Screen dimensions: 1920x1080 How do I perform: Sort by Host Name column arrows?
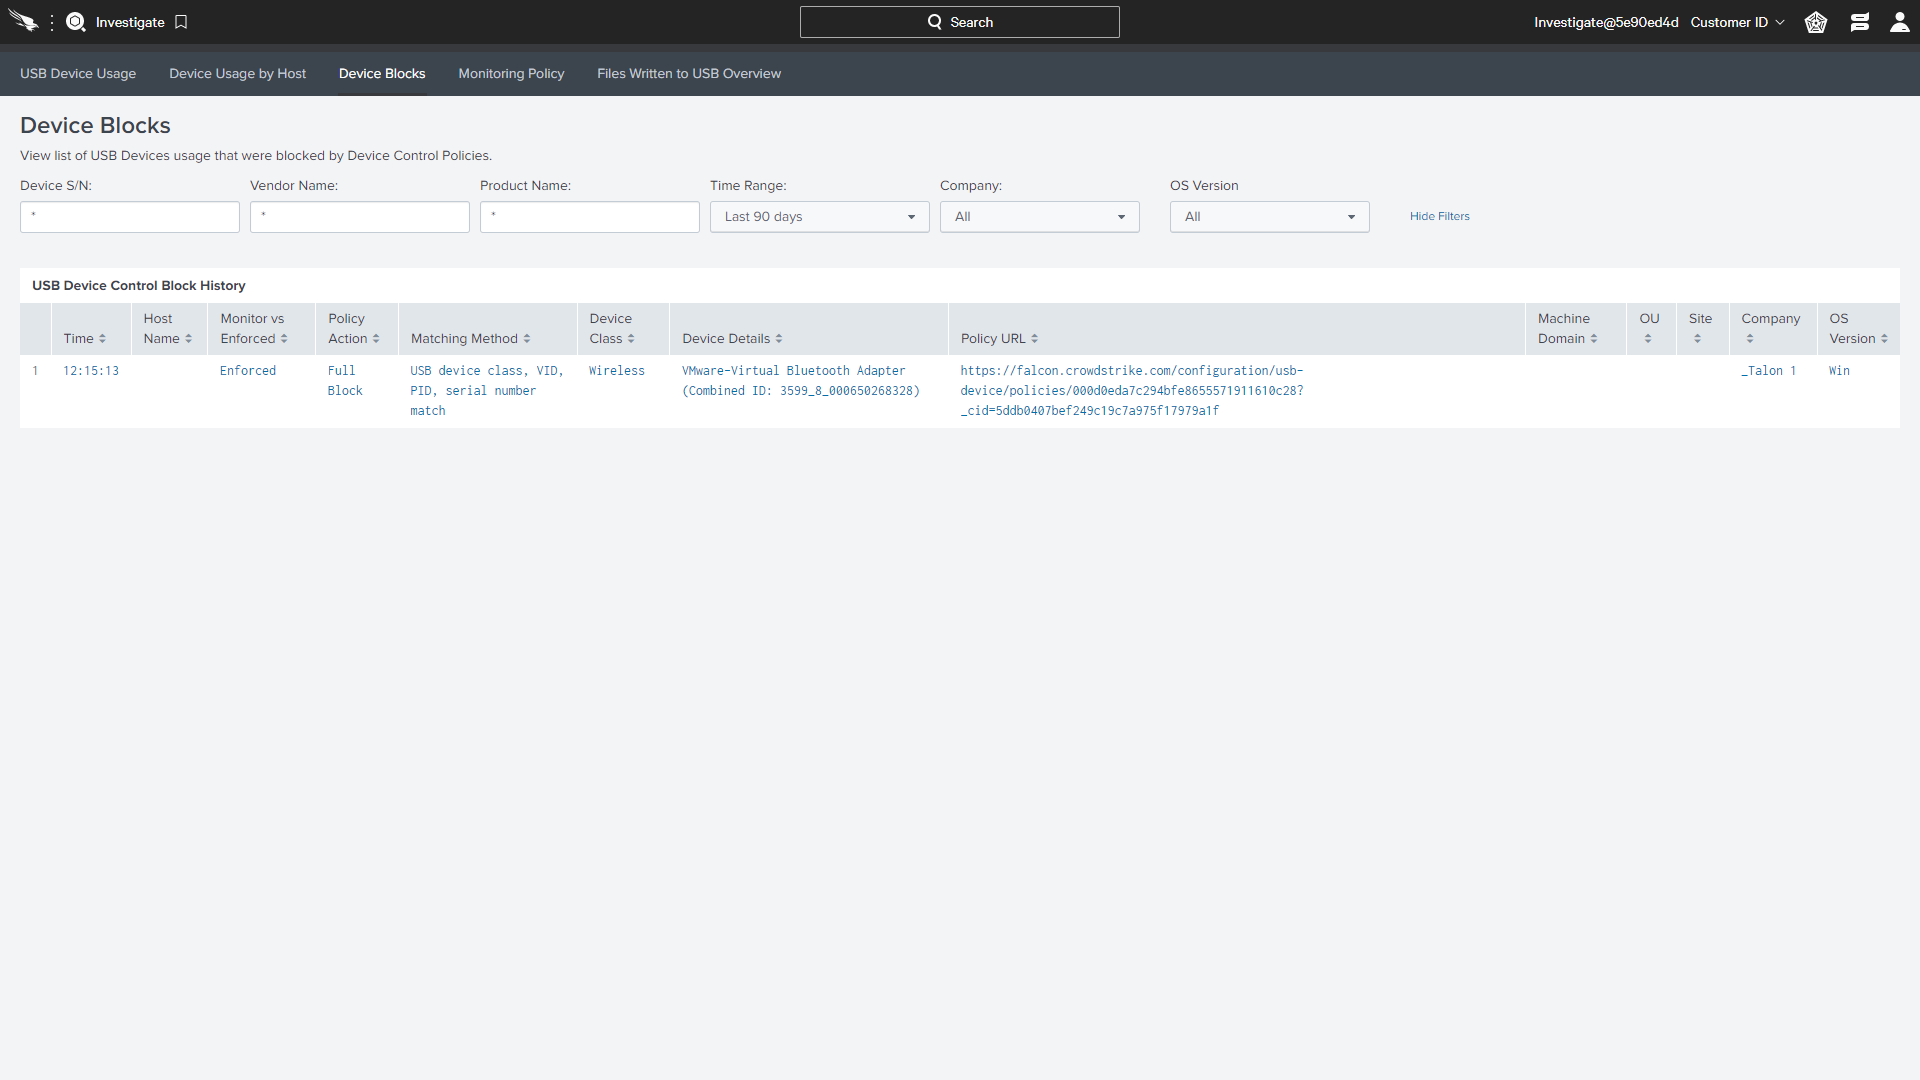pos(188,339)
